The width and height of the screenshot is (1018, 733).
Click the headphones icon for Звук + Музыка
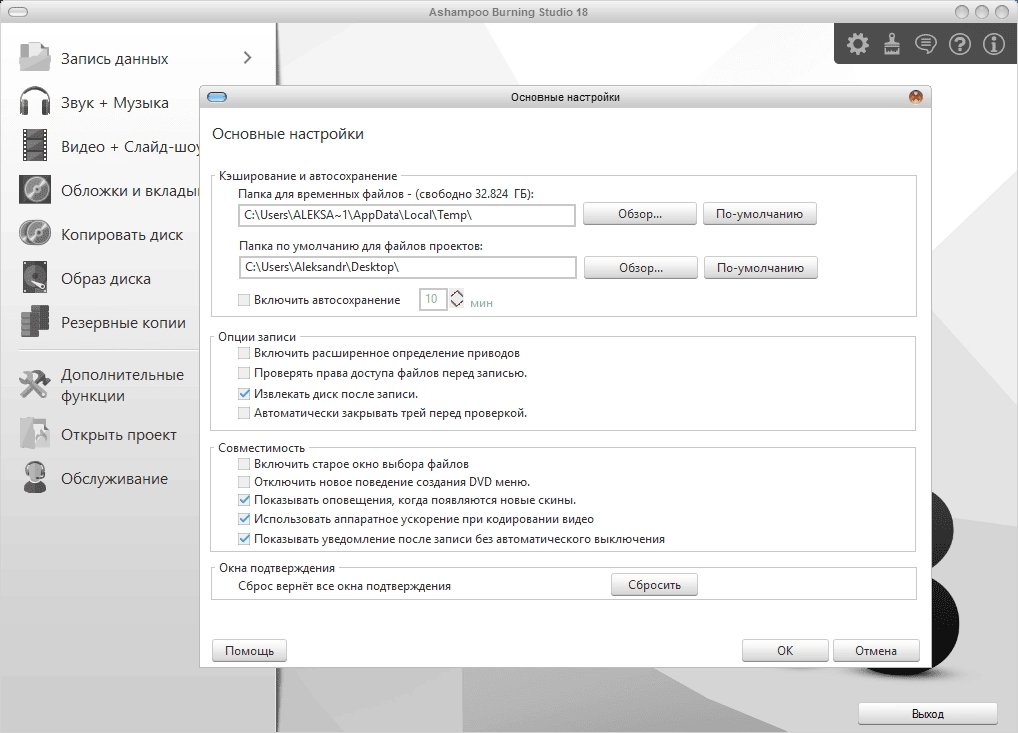(x=34, y=101)
